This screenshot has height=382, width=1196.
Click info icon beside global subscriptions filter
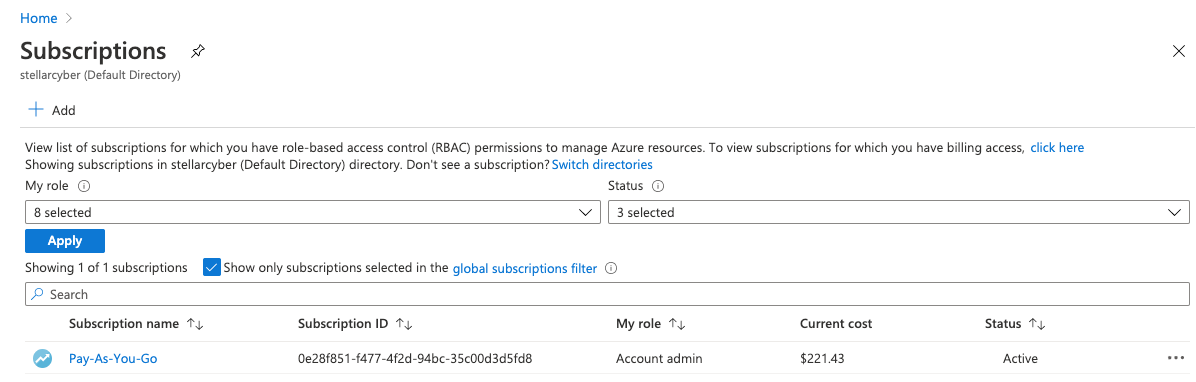[610, 268]
